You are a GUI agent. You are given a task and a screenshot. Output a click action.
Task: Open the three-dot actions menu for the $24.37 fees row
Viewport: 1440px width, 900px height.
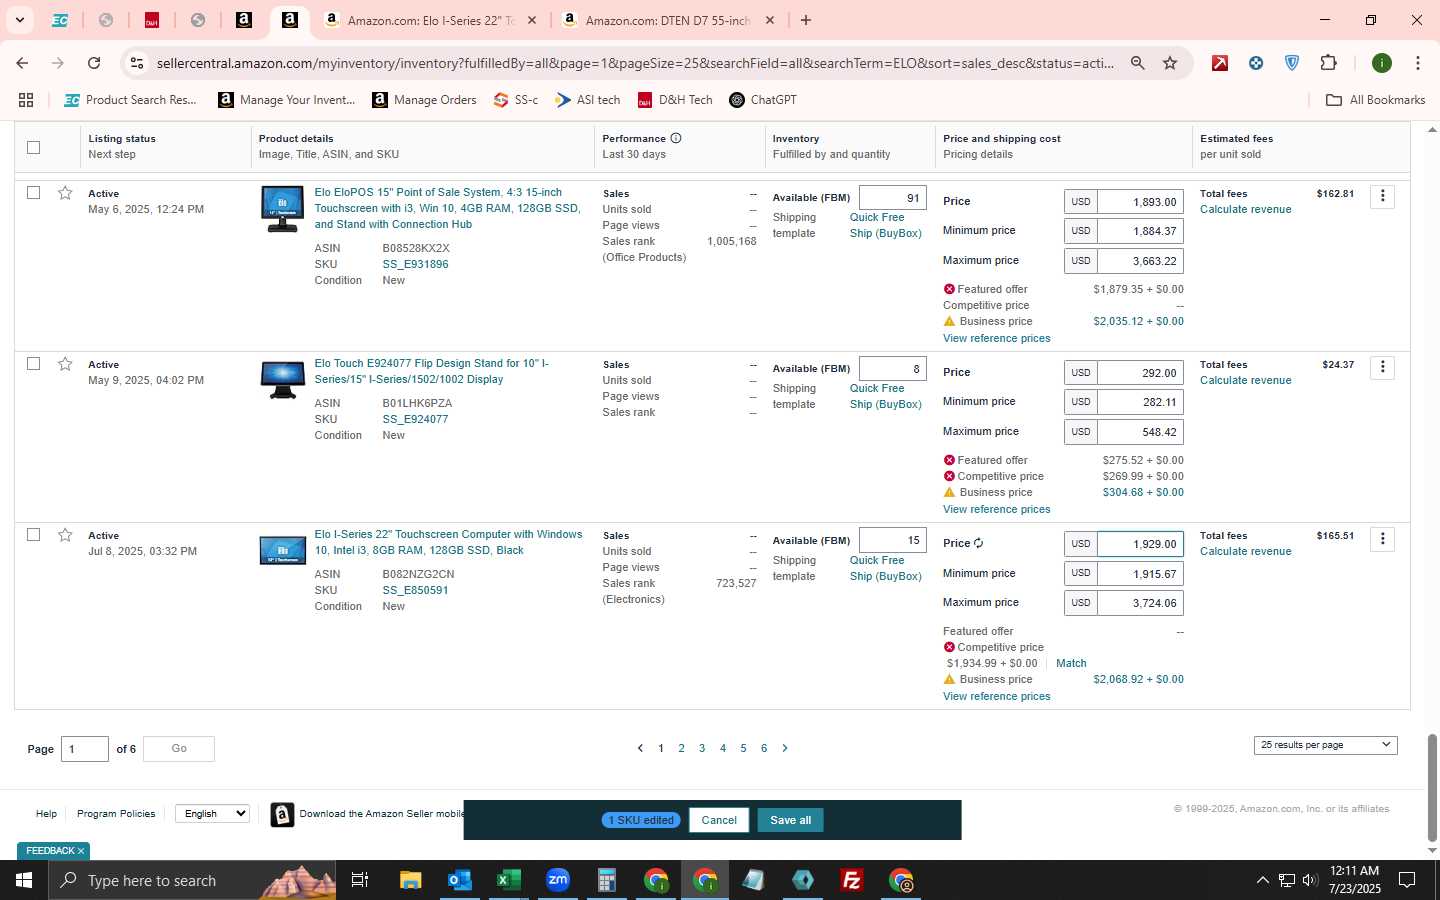1383,367
